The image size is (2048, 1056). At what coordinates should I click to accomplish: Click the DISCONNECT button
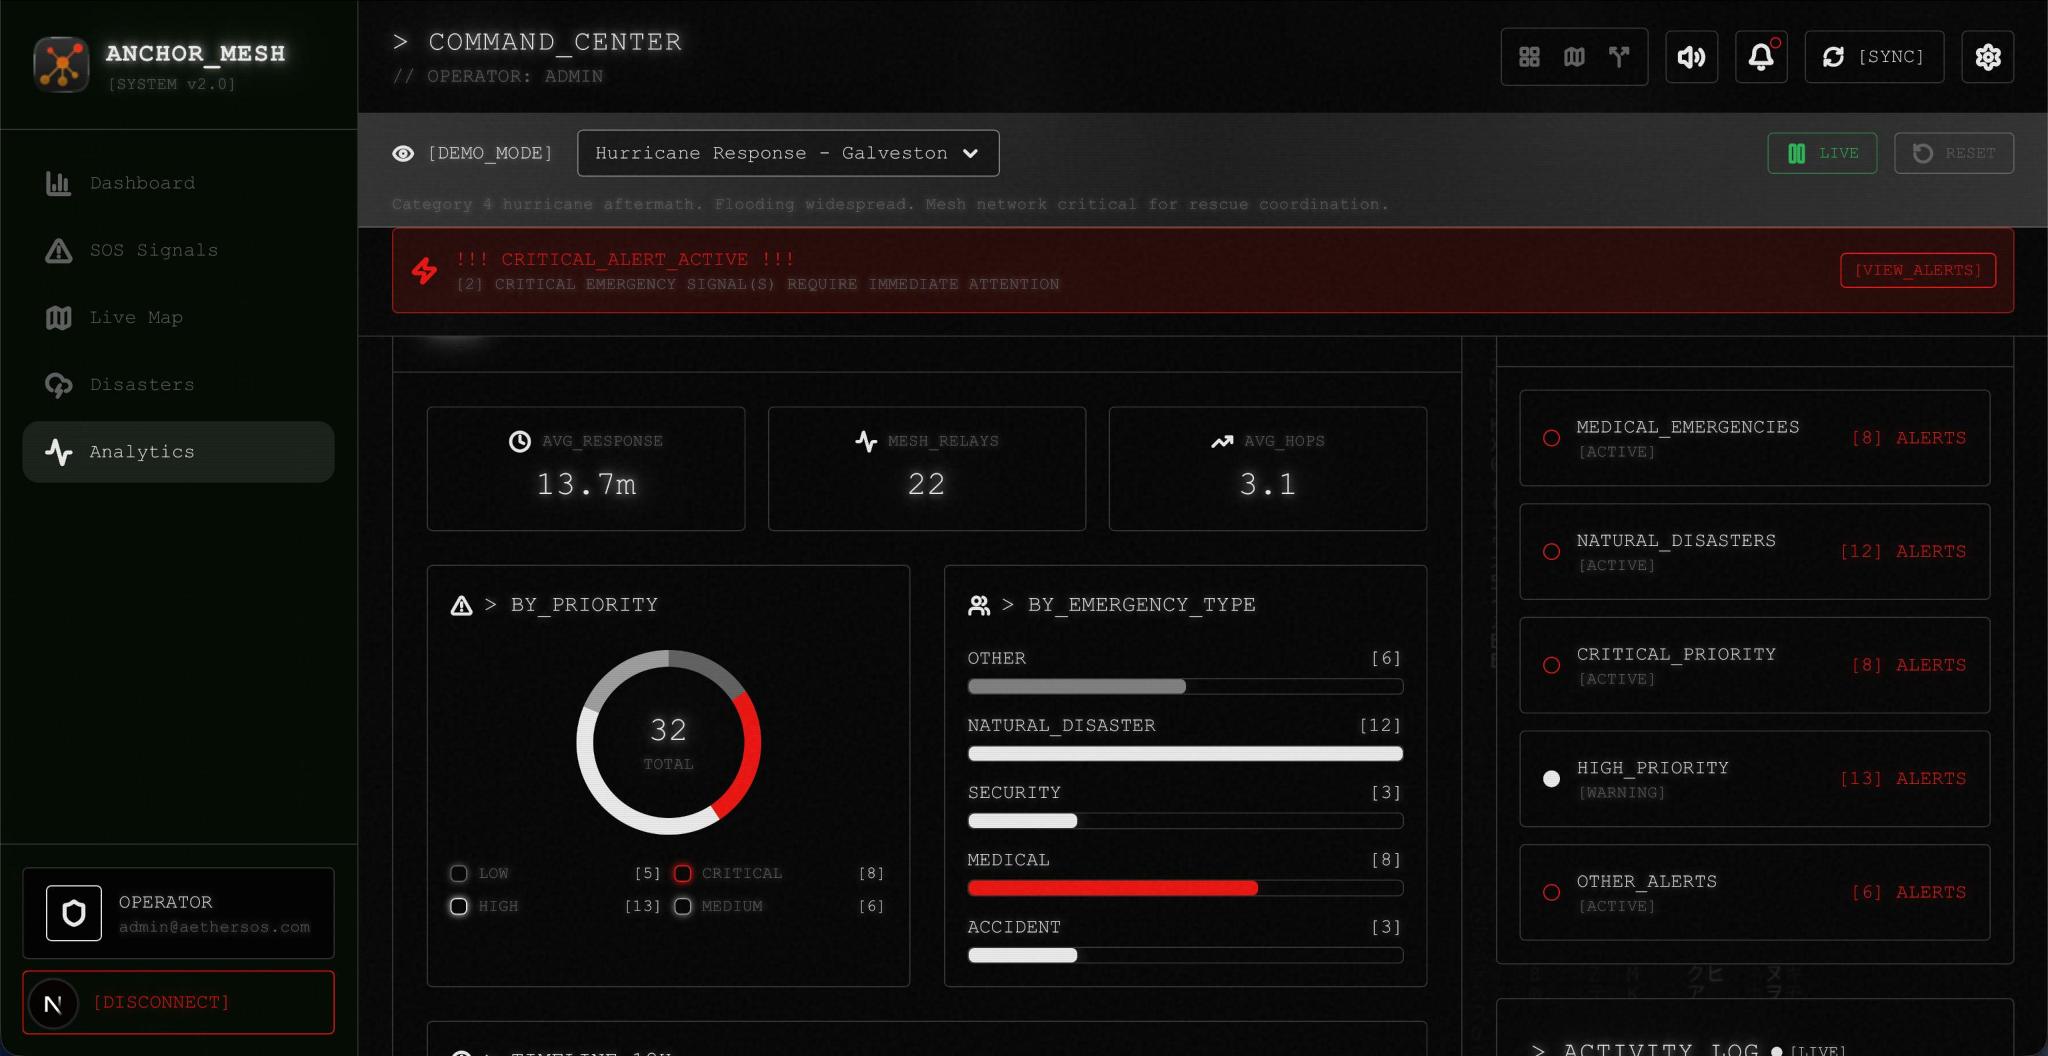(178, 1002)
